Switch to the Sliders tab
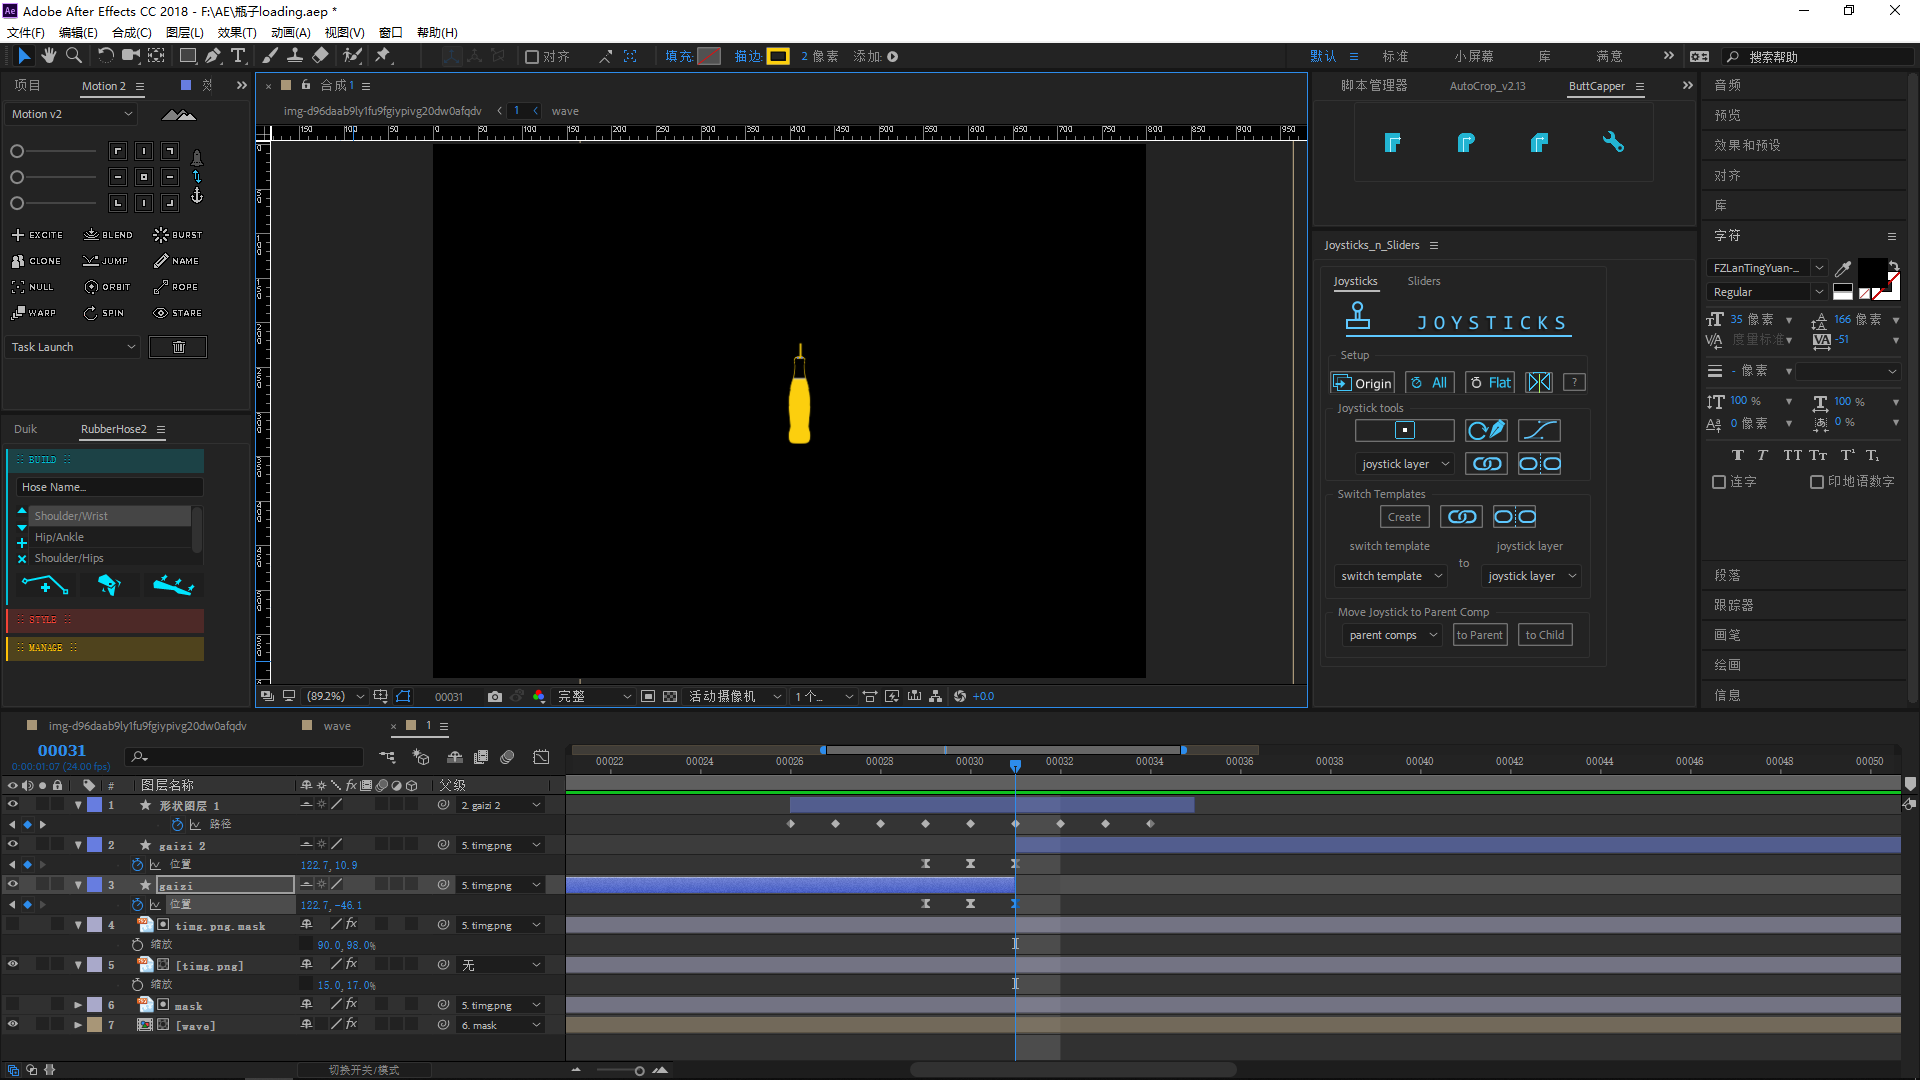Image resolution: width=1920 pixels, height=1080 pixels. [1423, 281]
